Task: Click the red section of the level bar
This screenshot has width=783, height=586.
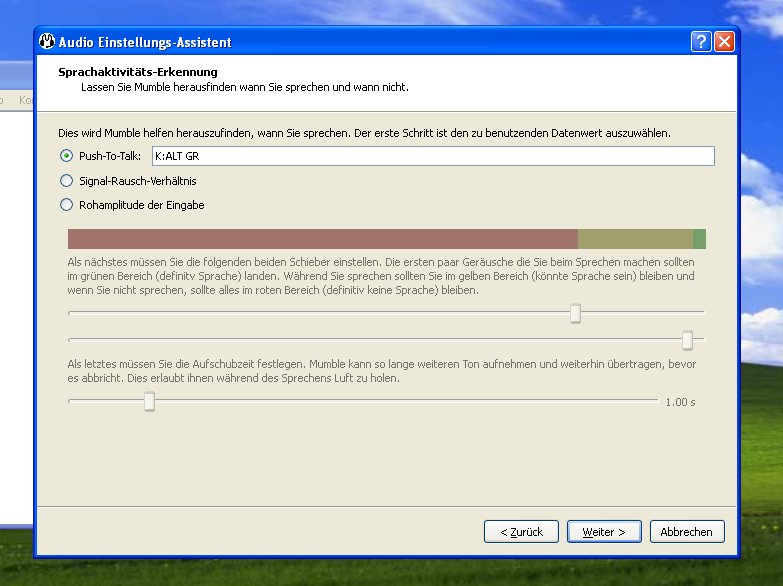Action: [x=322, y=239]
